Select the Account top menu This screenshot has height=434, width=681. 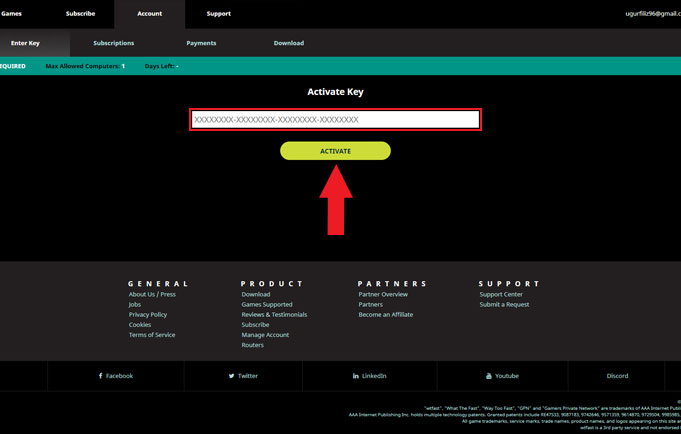(x=149, y=14)
